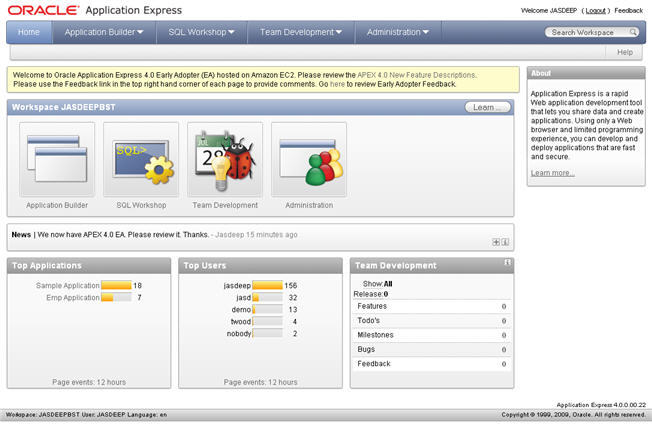Click the Team Development label under icon
This screenshot has height=427, width=652.
pos(225,205)
